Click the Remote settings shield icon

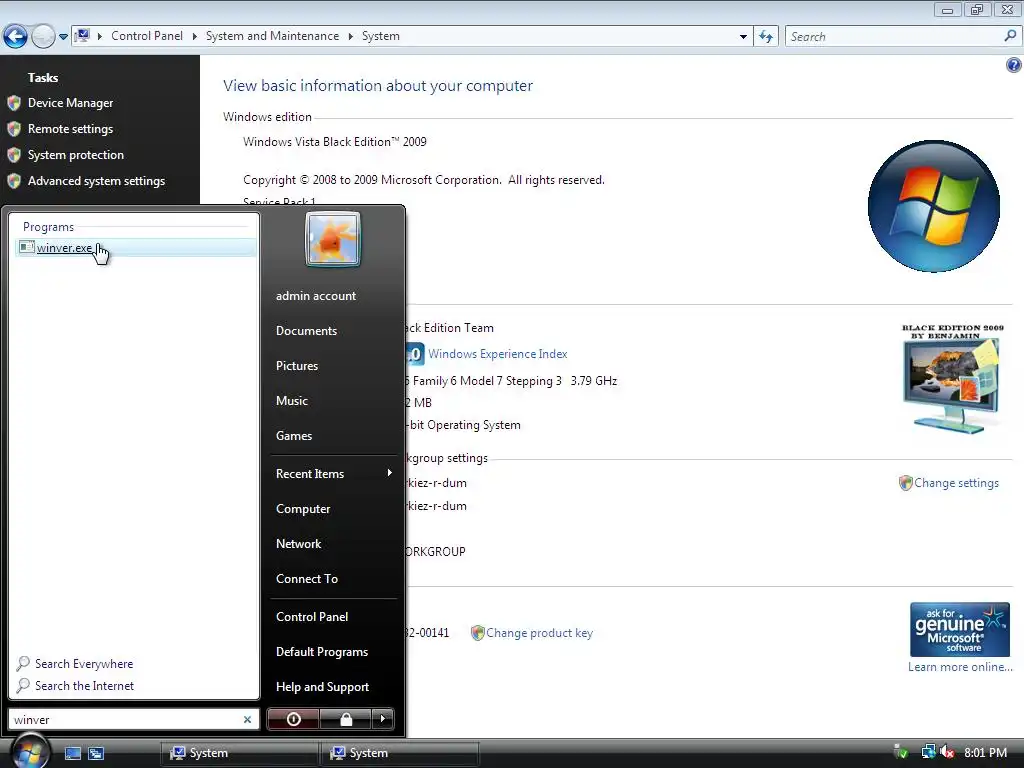(14, 129)
